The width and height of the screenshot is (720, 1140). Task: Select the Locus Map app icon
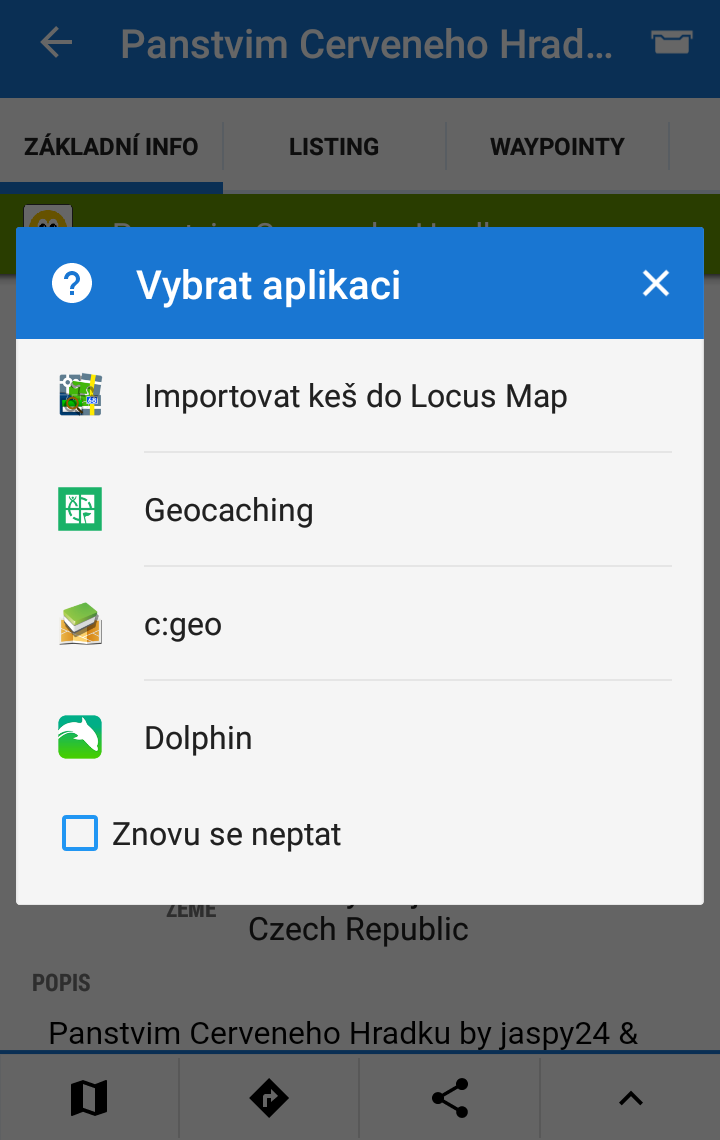(x=80, y=396)
